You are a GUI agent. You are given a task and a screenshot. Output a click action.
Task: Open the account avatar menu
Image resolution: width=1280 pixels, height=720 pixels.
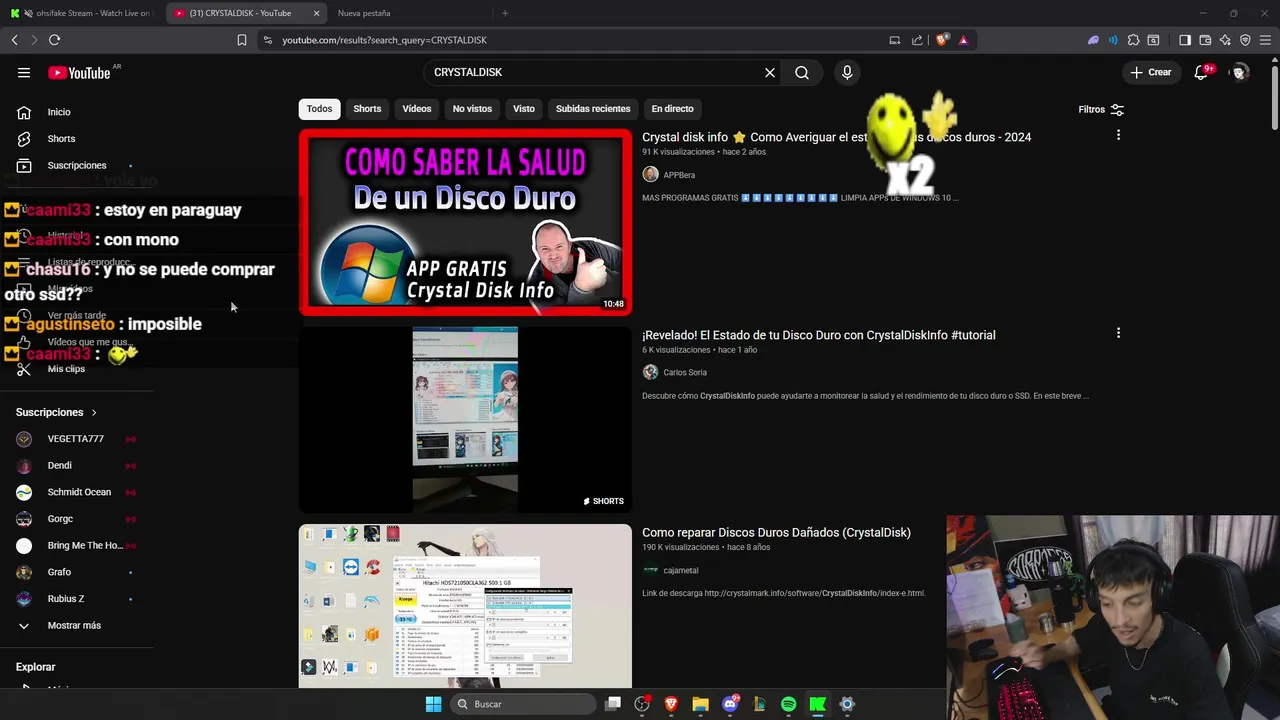pos(1240,72)
